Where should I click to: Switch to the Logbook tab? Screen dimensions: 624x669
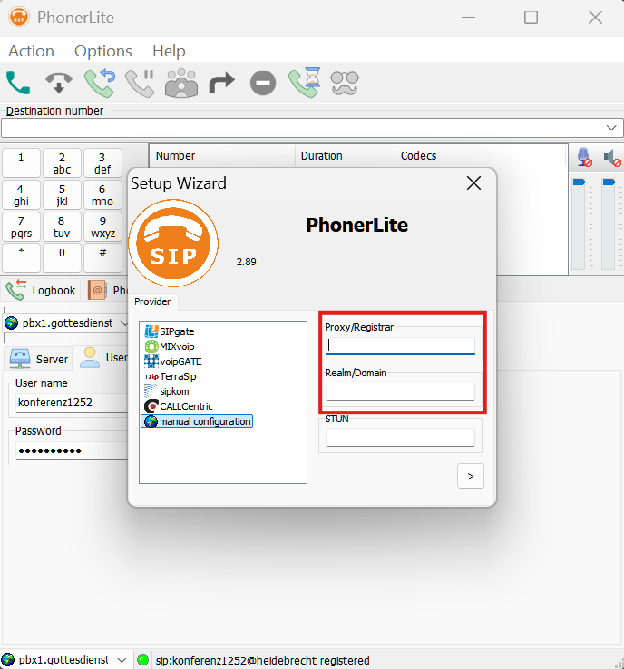pyautogui.click(x=41, y=290)
